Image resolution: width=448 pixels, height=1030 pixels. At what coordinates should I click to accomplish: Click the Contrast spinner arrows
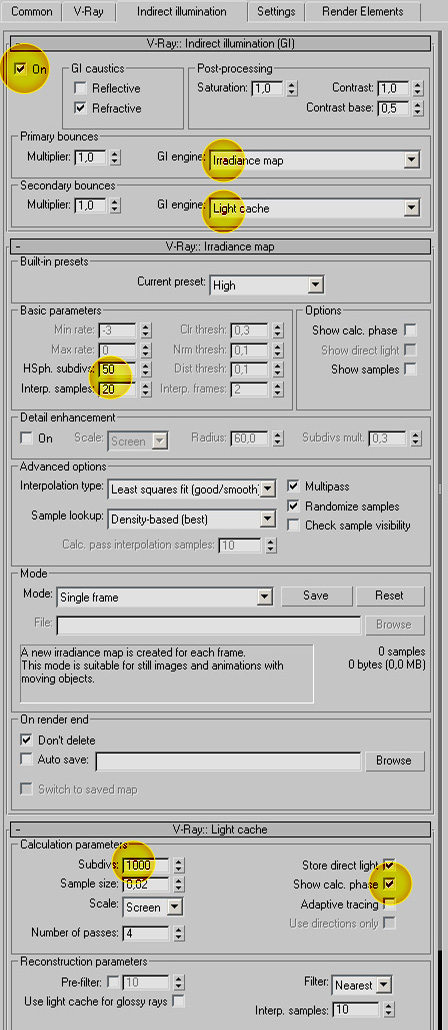[x=417, y=88]
